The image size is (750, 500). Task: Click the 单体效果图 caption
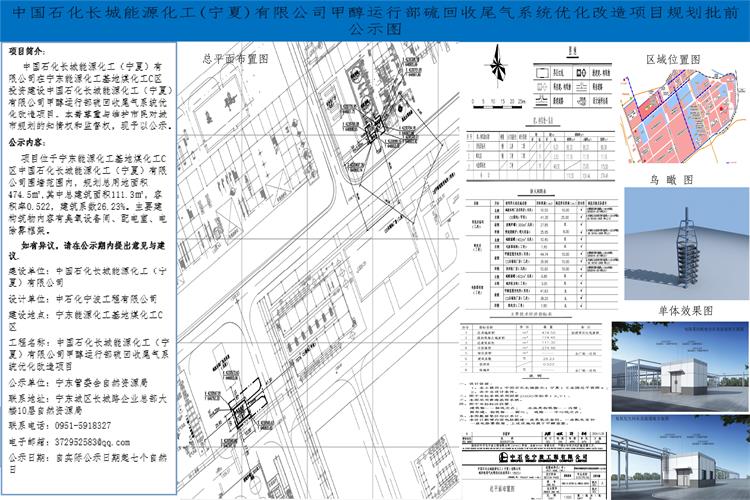pyautogui.click(x=685, y=311)
